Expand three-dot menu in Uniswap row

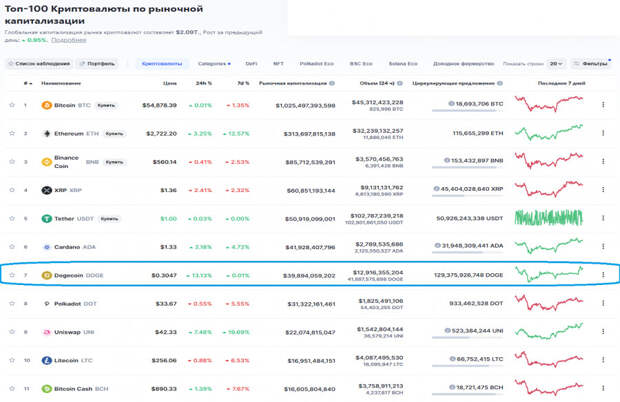[603, 332]
